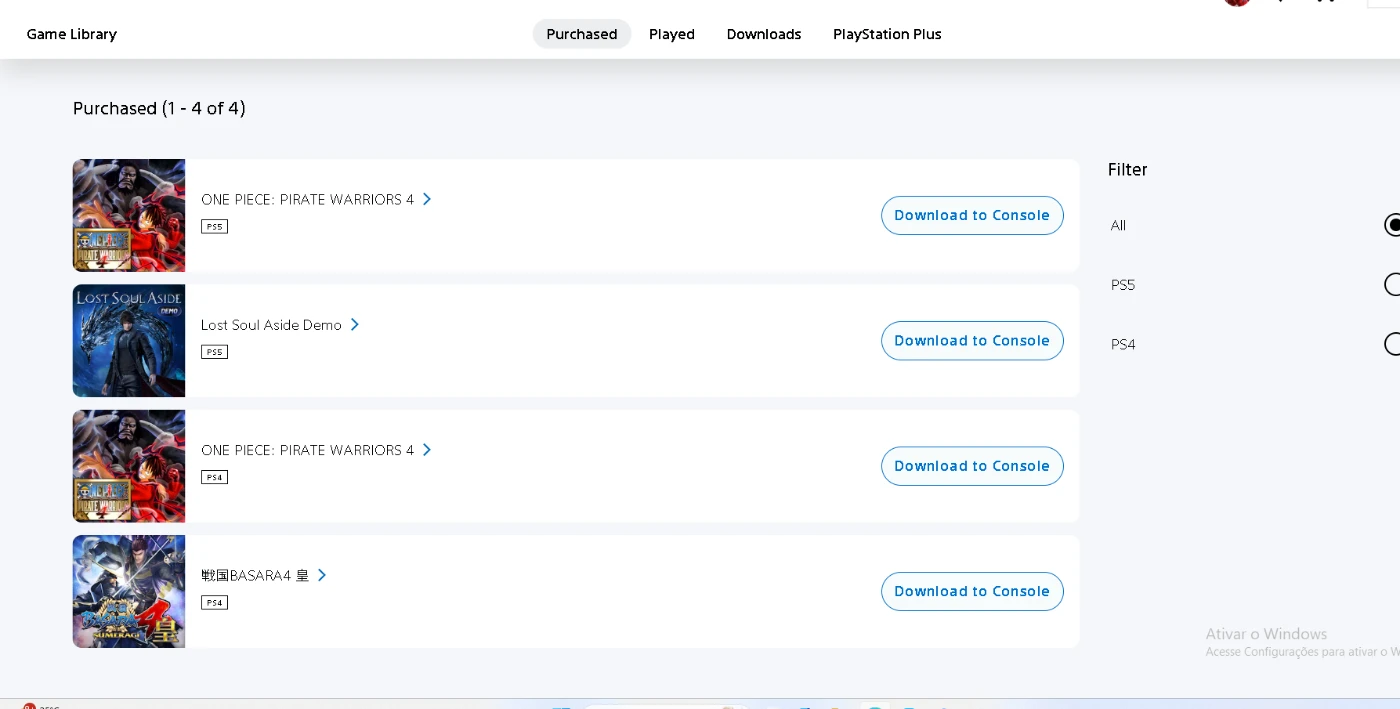The height and width of the screenshot is (709, 1400).
Task: Switch to the Played tab
Action: pyautogui.click(x=671, y=34)
